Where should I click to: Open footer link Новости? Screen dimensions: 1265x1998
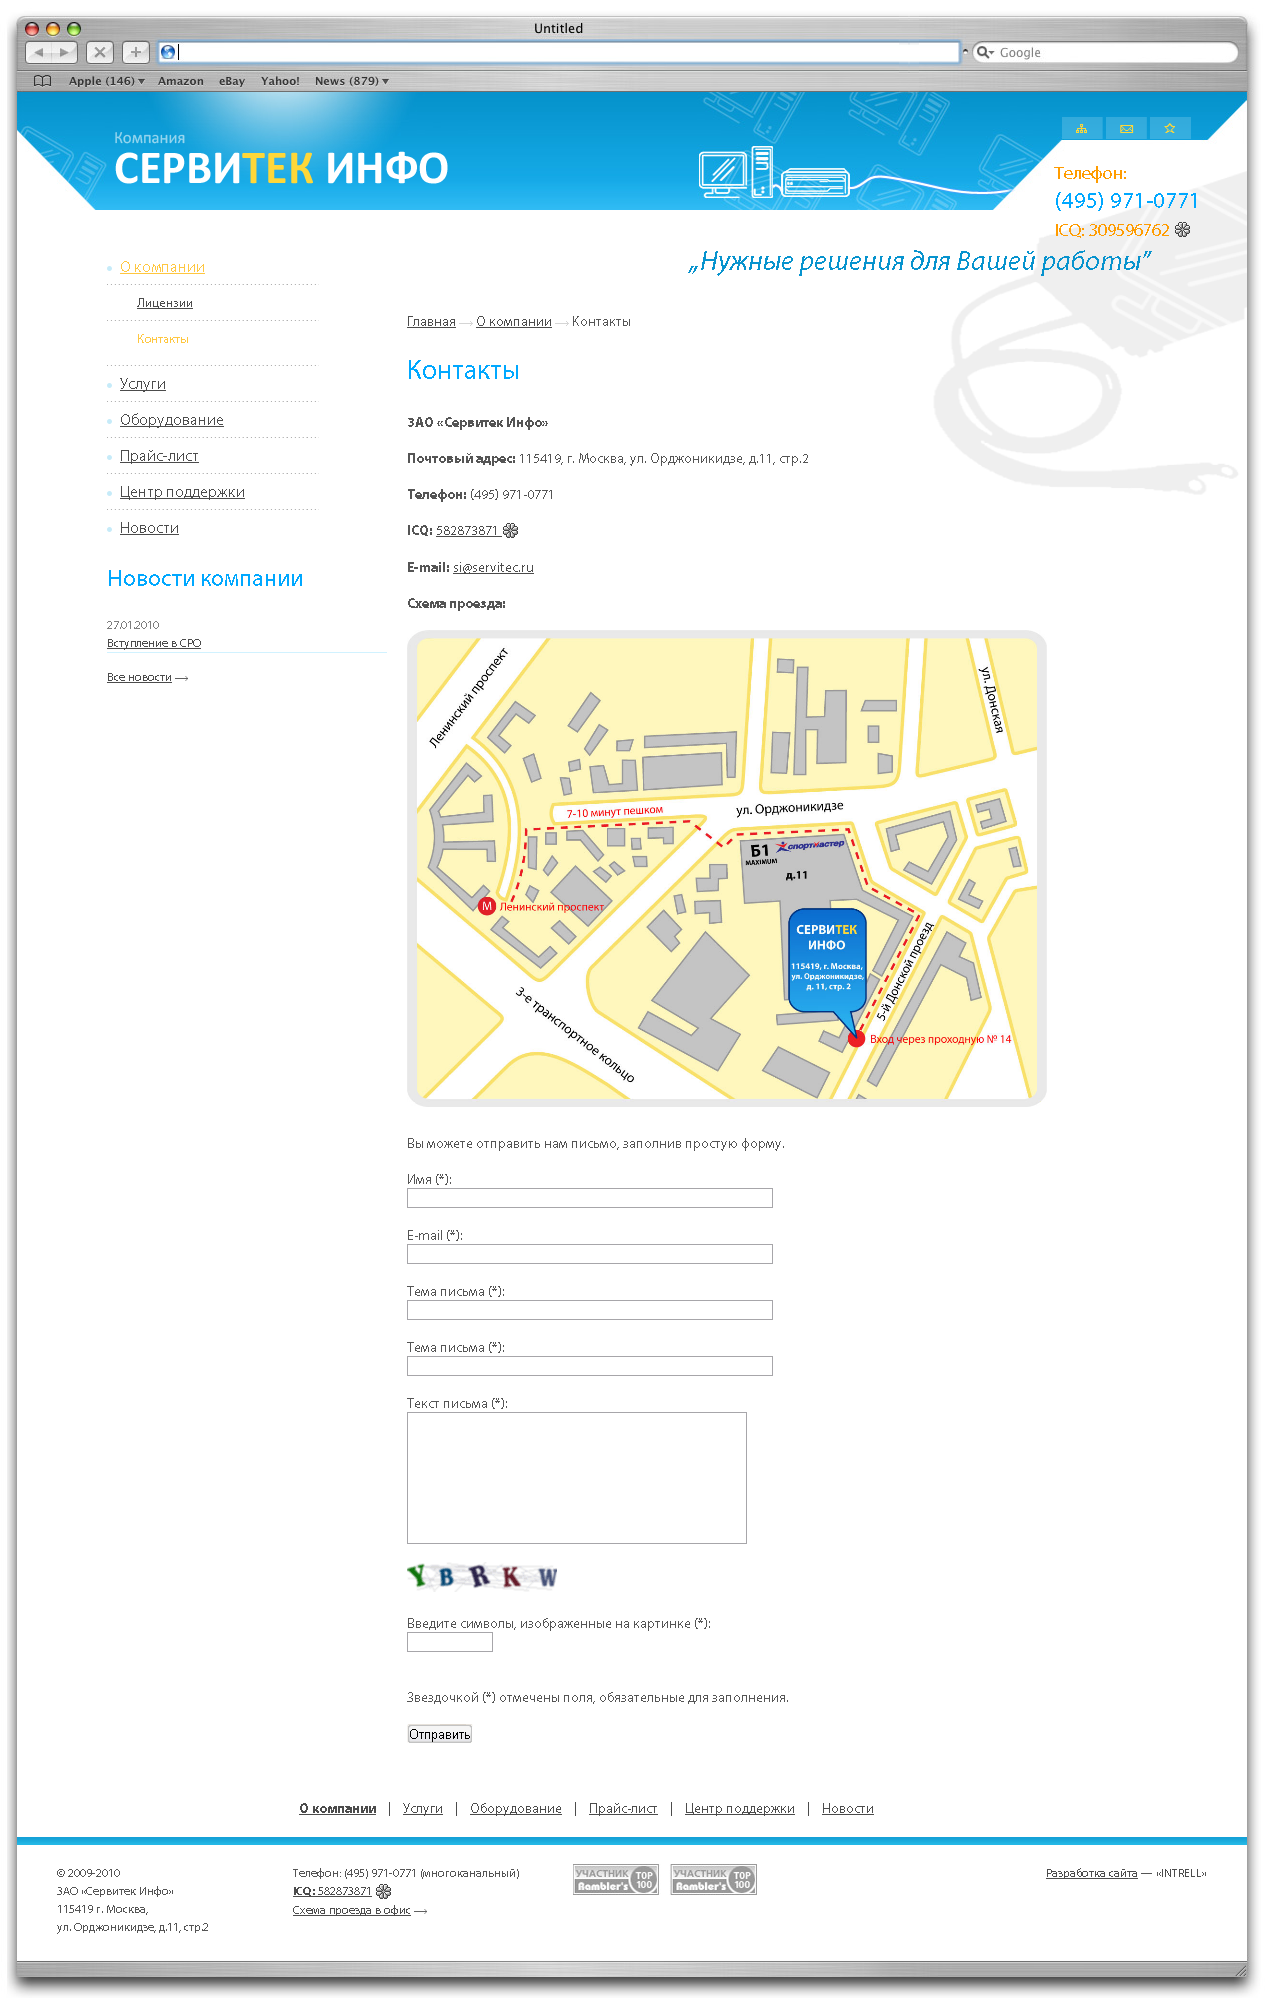[x=848, y=1809]
